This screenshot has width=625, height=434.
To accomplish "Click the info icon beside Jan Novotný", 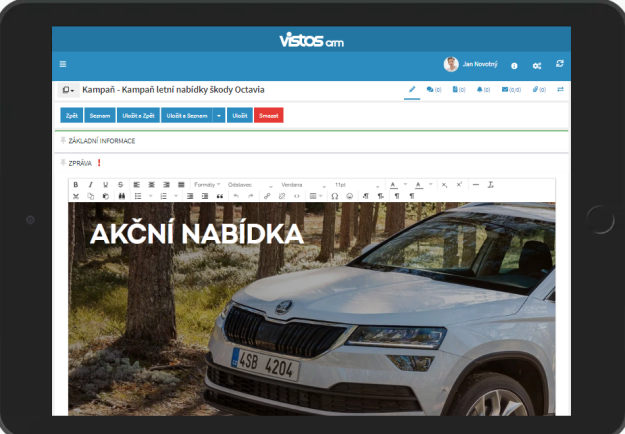I will pyautogui.click(x=514, y=65).
